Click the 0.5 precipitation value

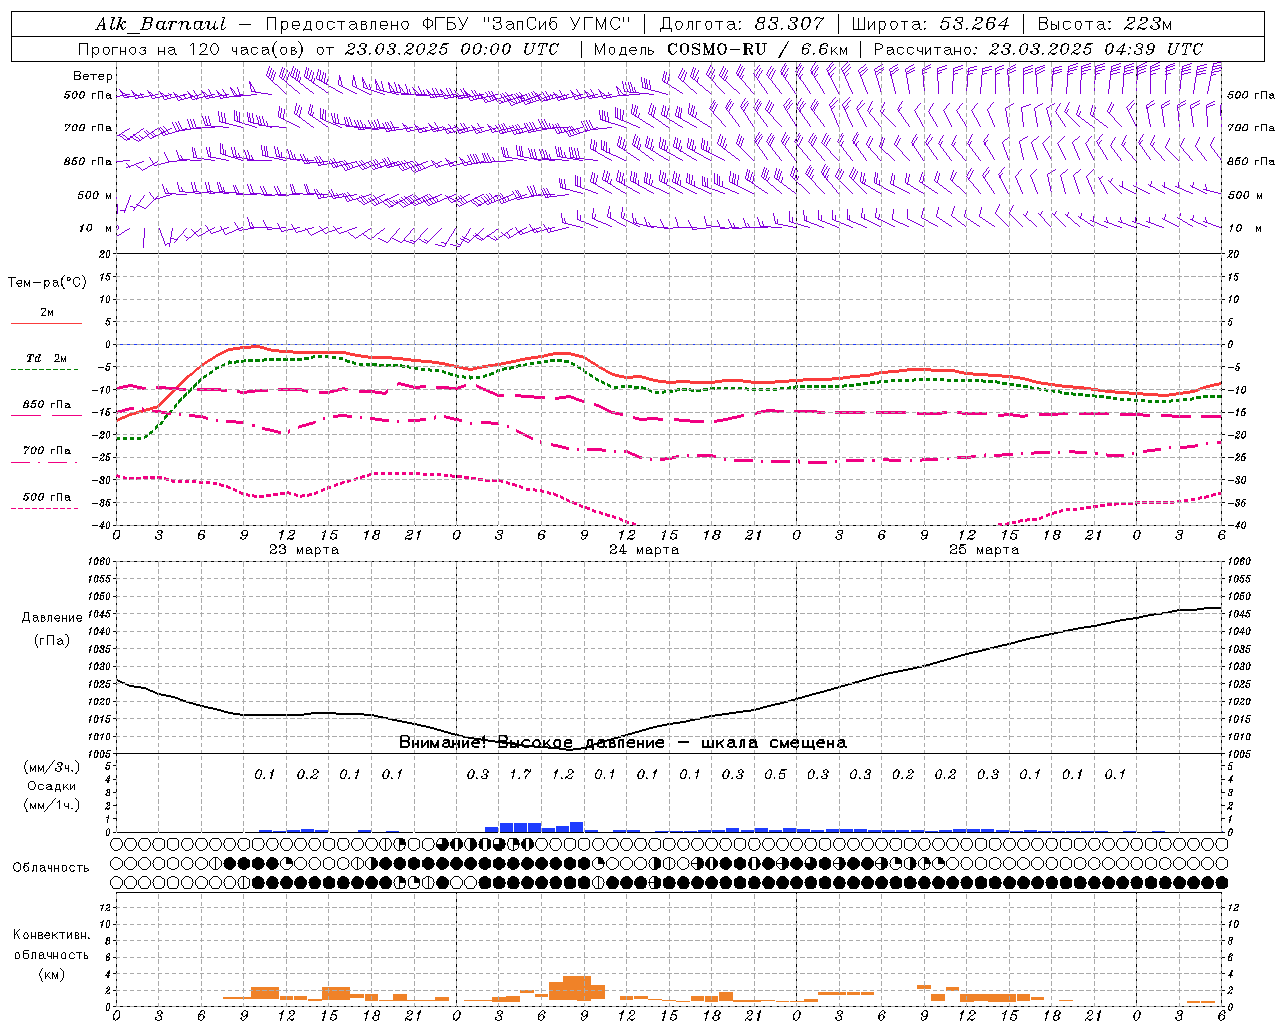point(775,774)
